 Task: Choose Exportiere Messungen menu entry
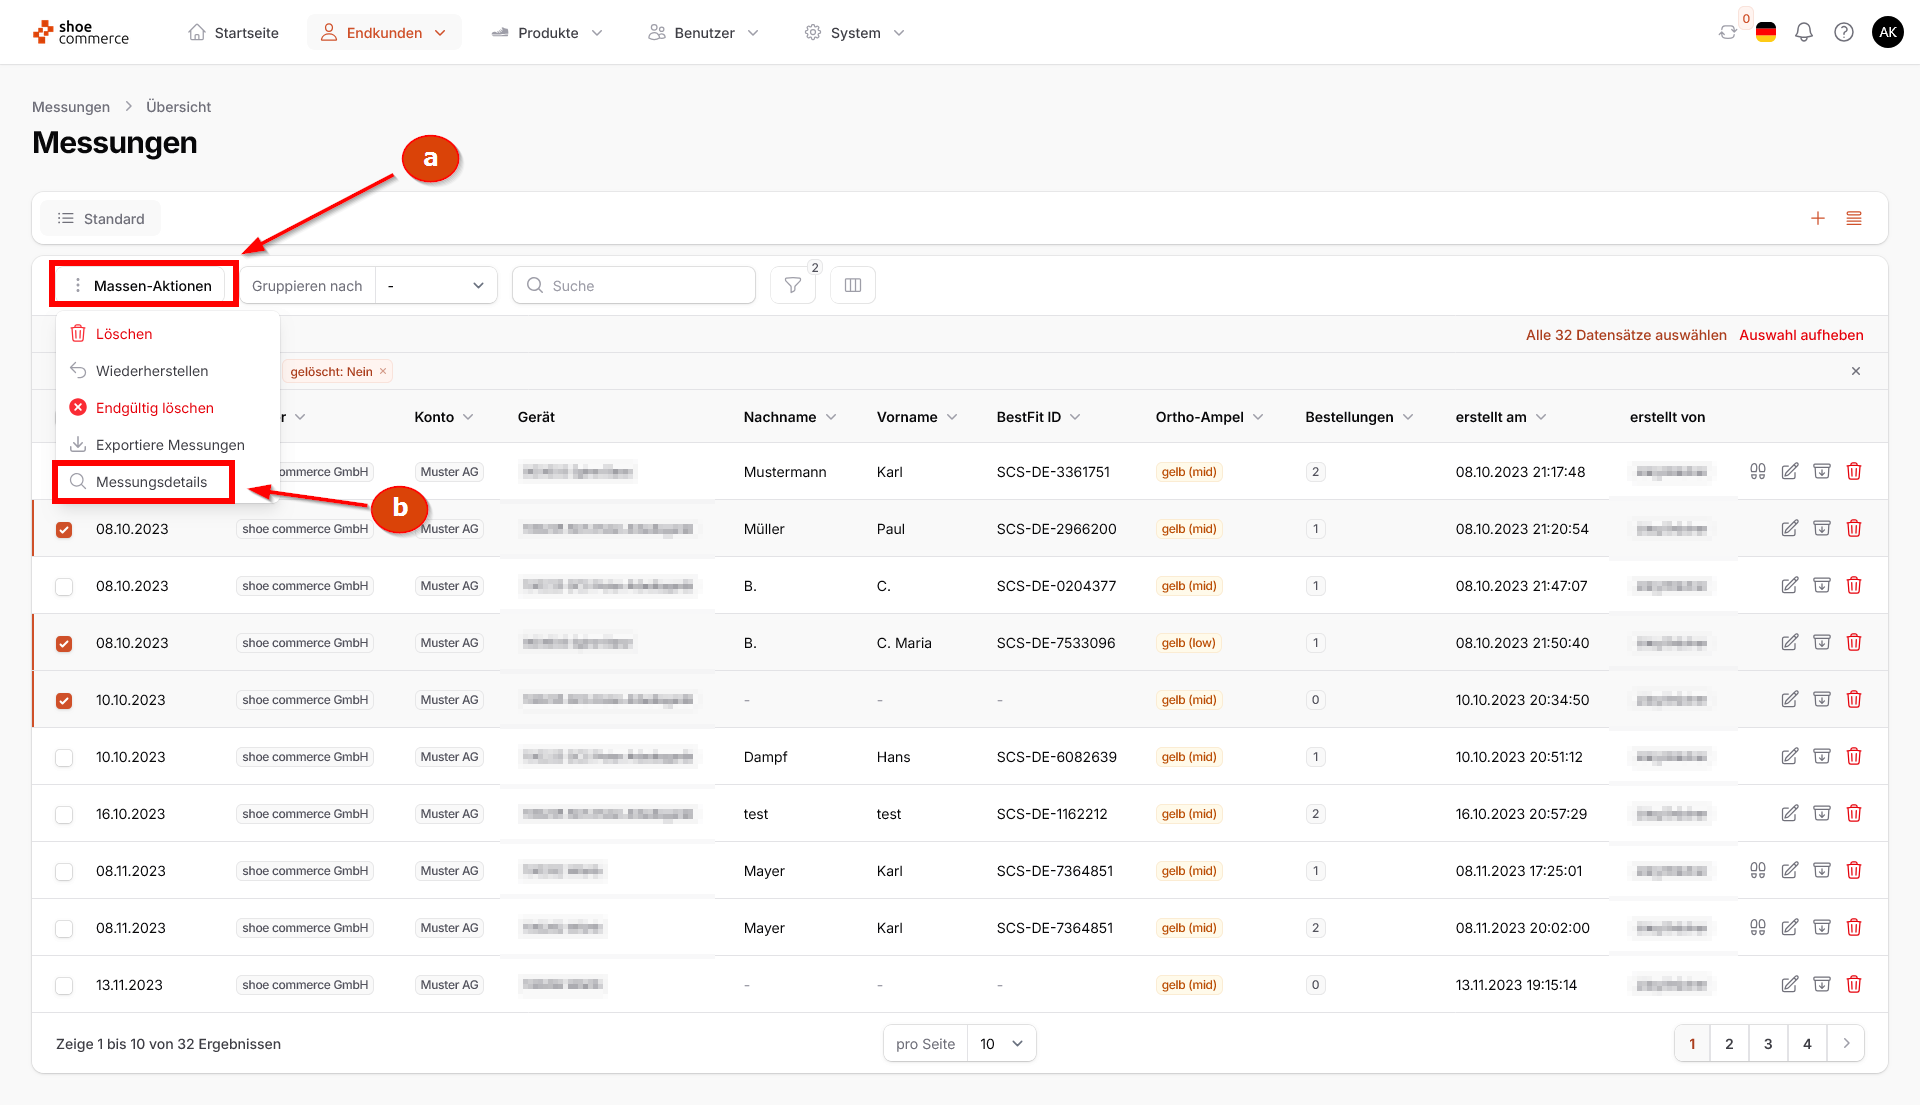point(169,445)
